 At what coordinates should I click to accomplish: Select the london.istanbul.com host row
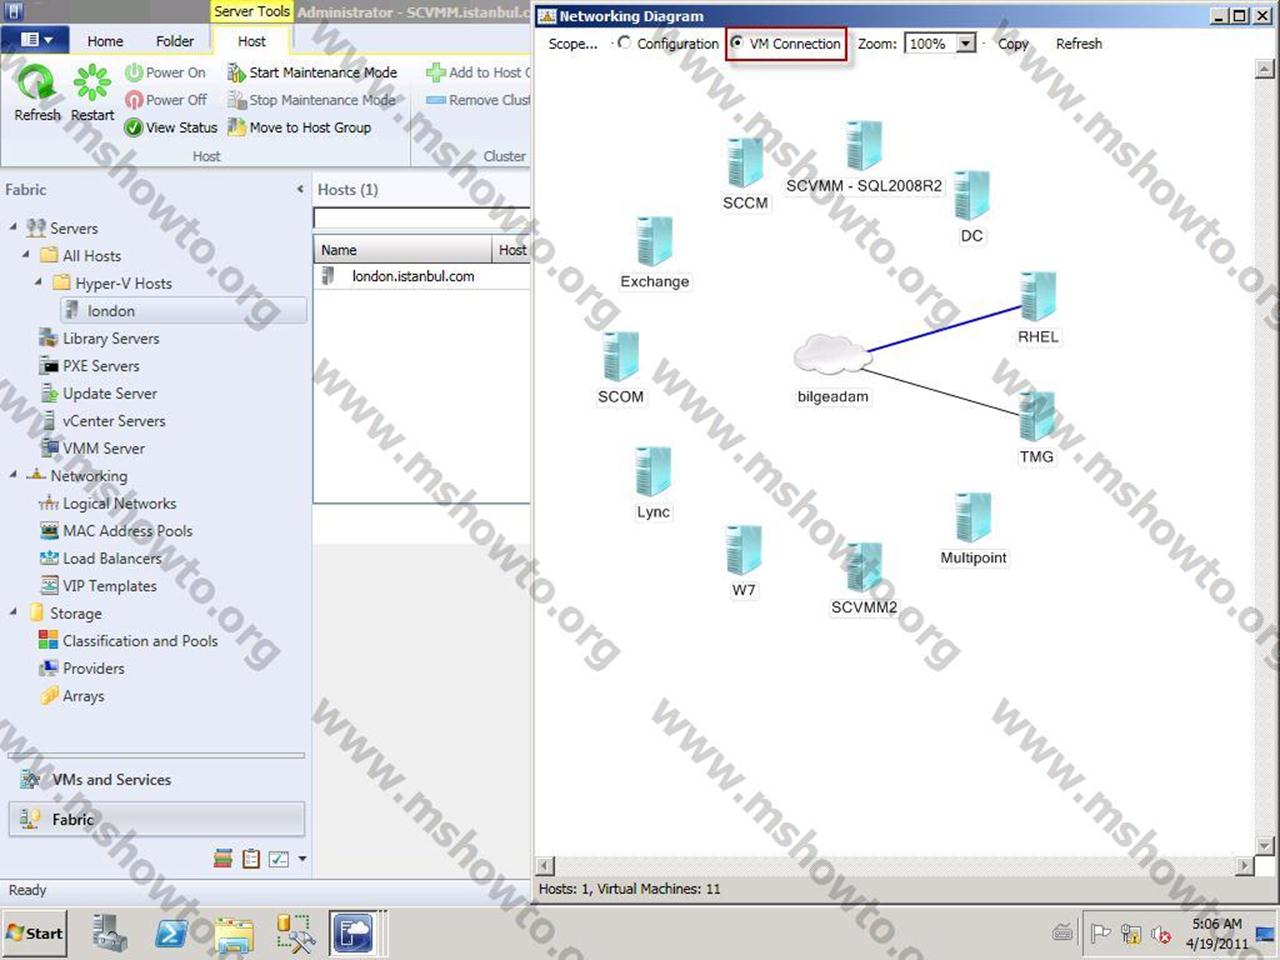pos(422,276)
